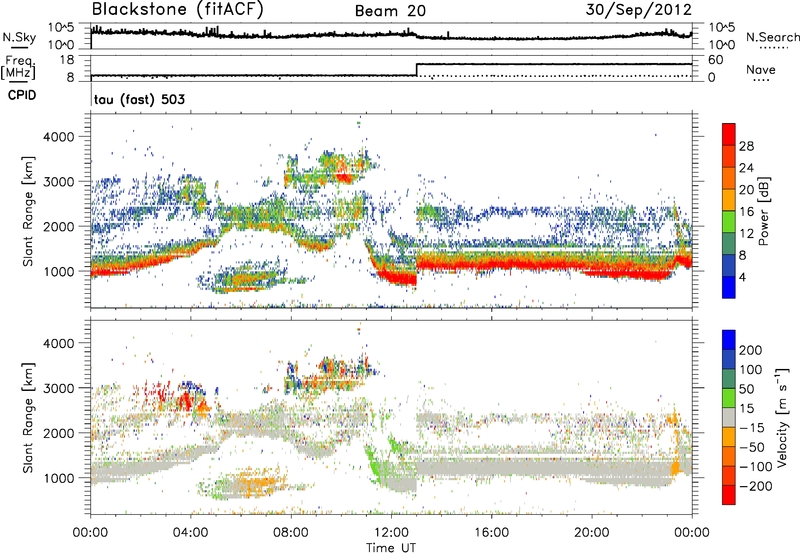Pick the bright blue bottom segment of power colorbar

[729, 288]
